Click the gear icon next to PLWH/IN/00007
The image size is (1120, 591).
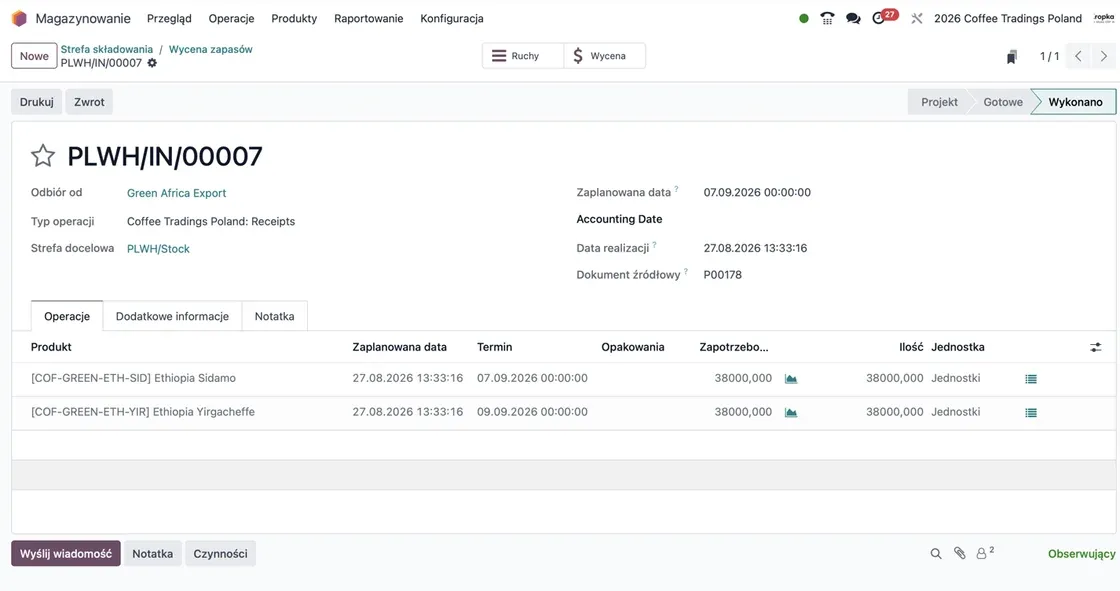pyautogui.click(x=152, y=63)
